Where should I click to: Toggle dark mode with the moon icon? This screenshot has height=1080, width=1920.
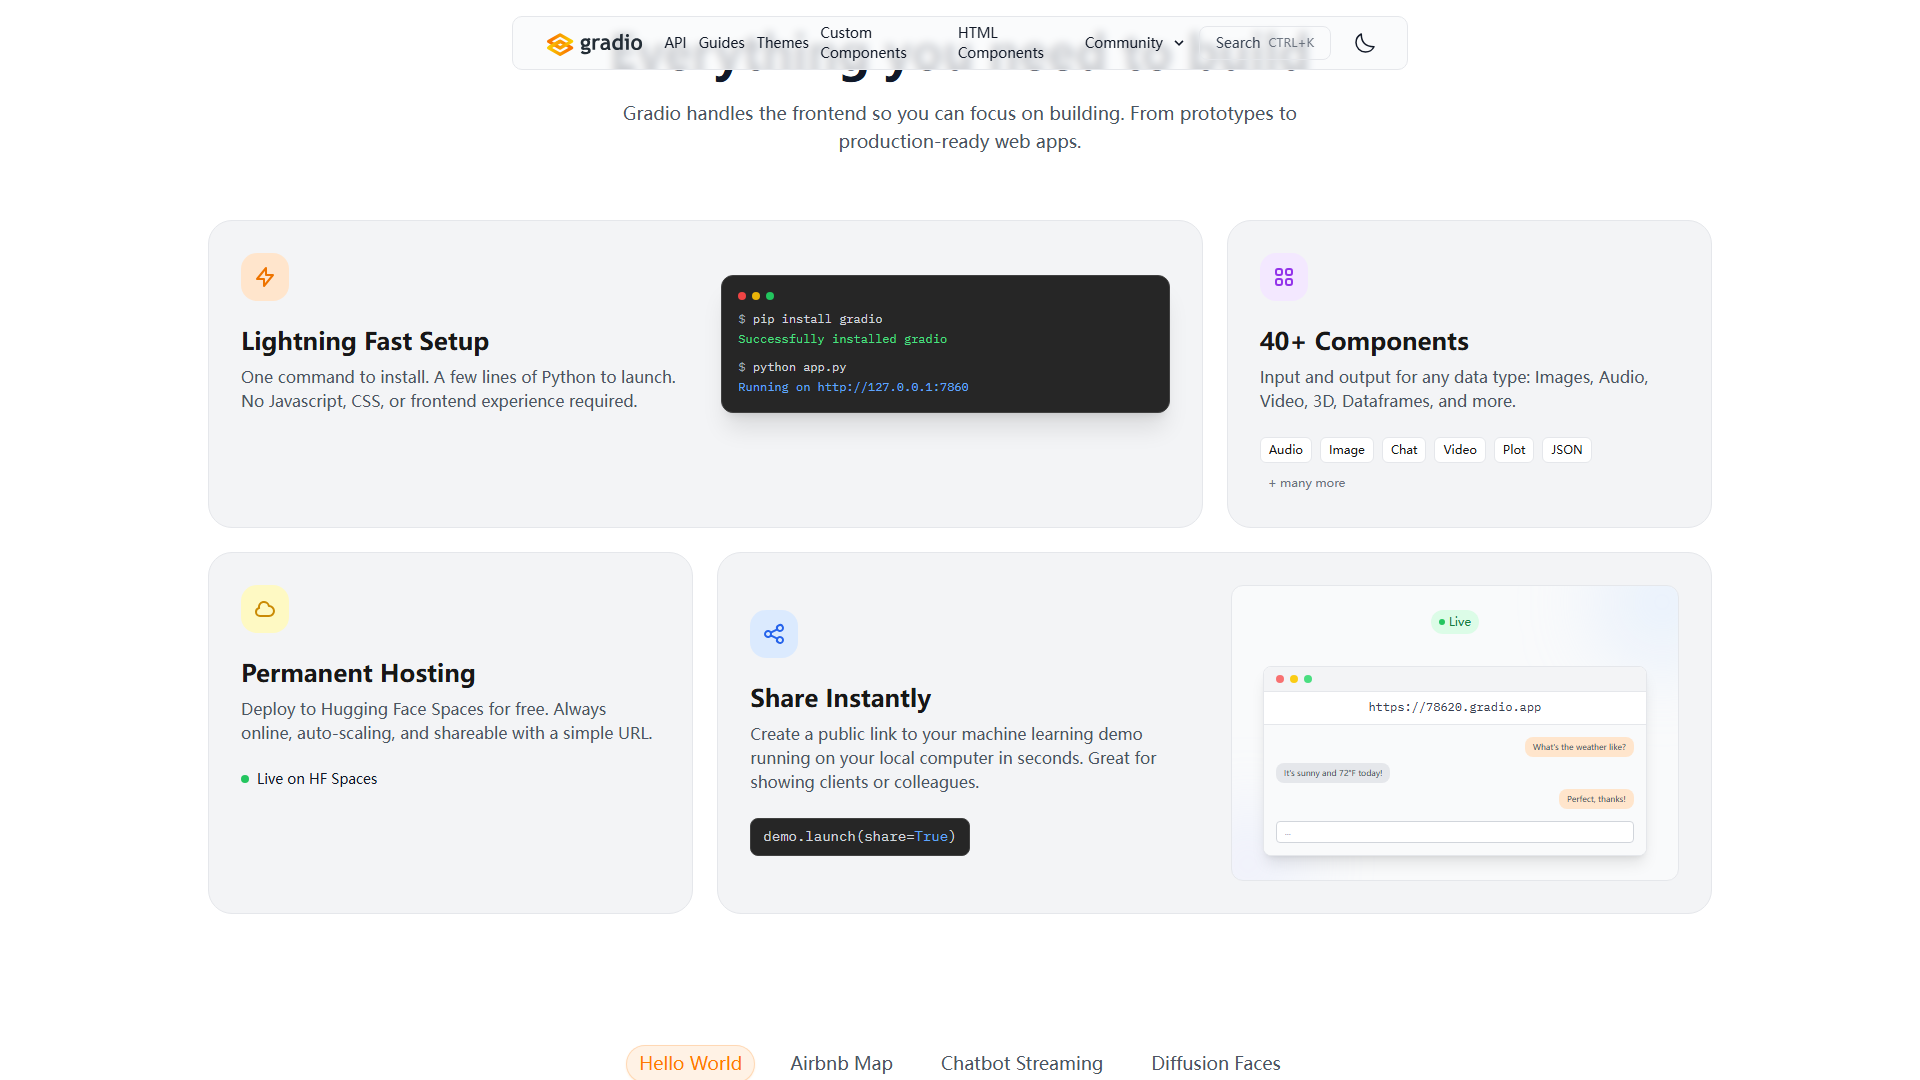1365,43
